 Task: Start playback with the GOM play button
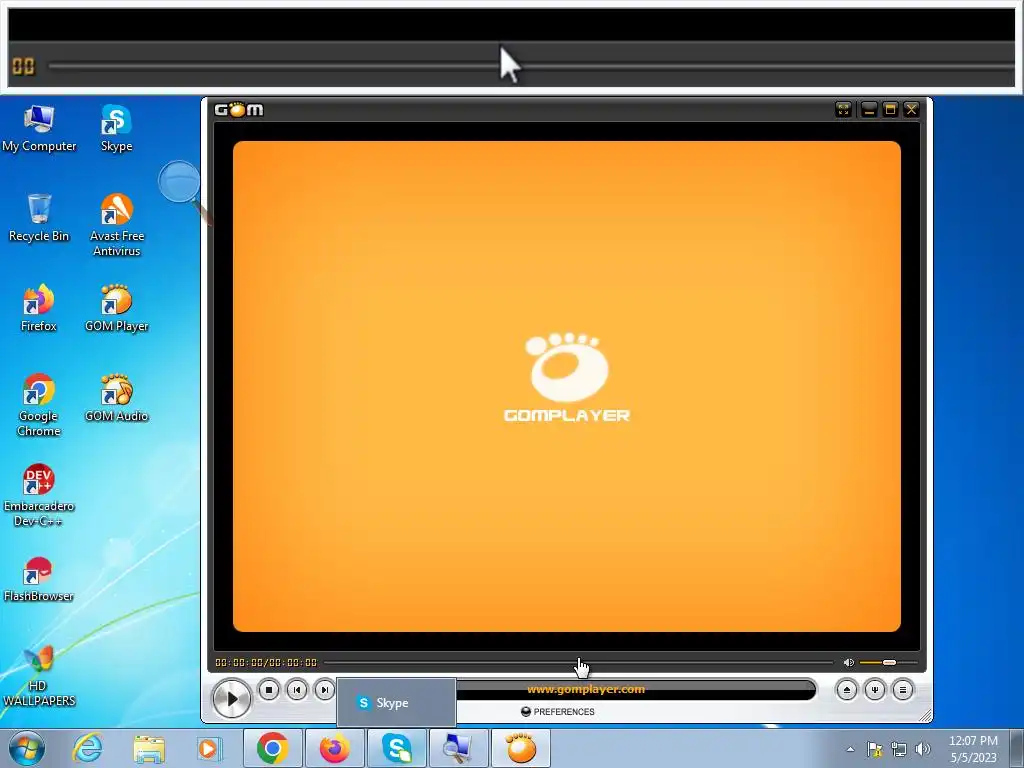[232, 699]
